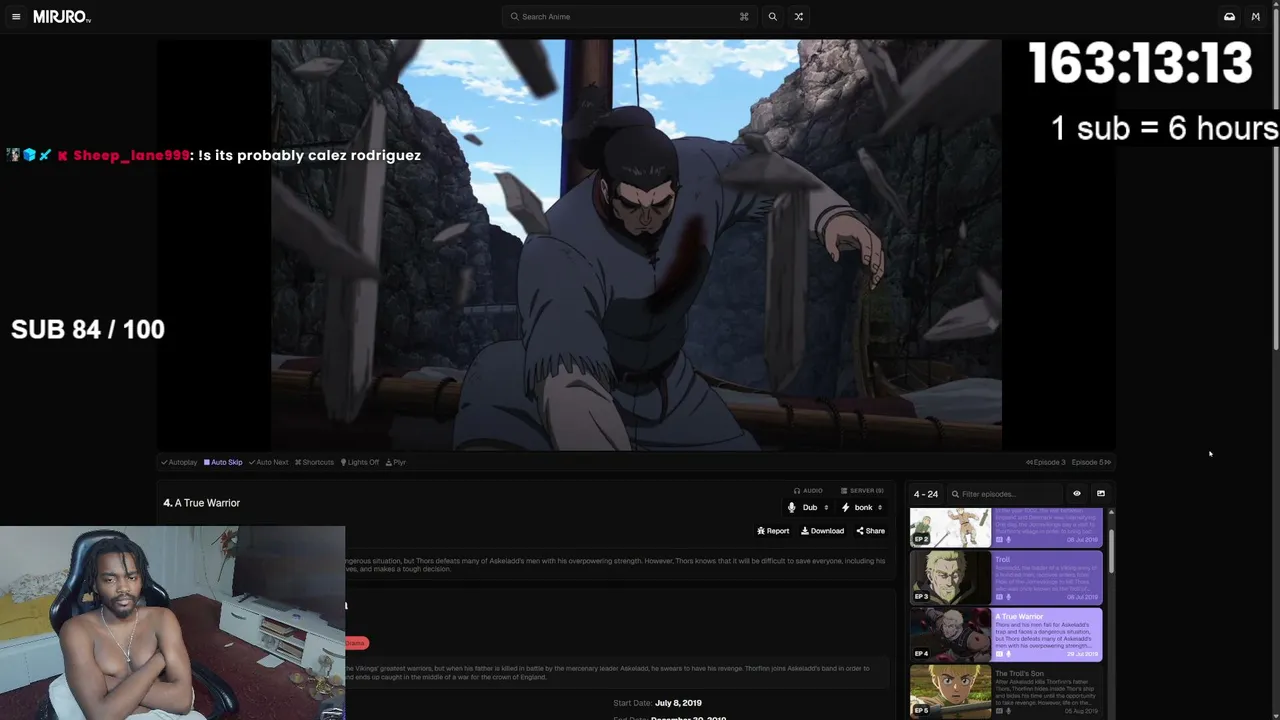Click the episode list scrollbar thumb

pos(1111,552)
